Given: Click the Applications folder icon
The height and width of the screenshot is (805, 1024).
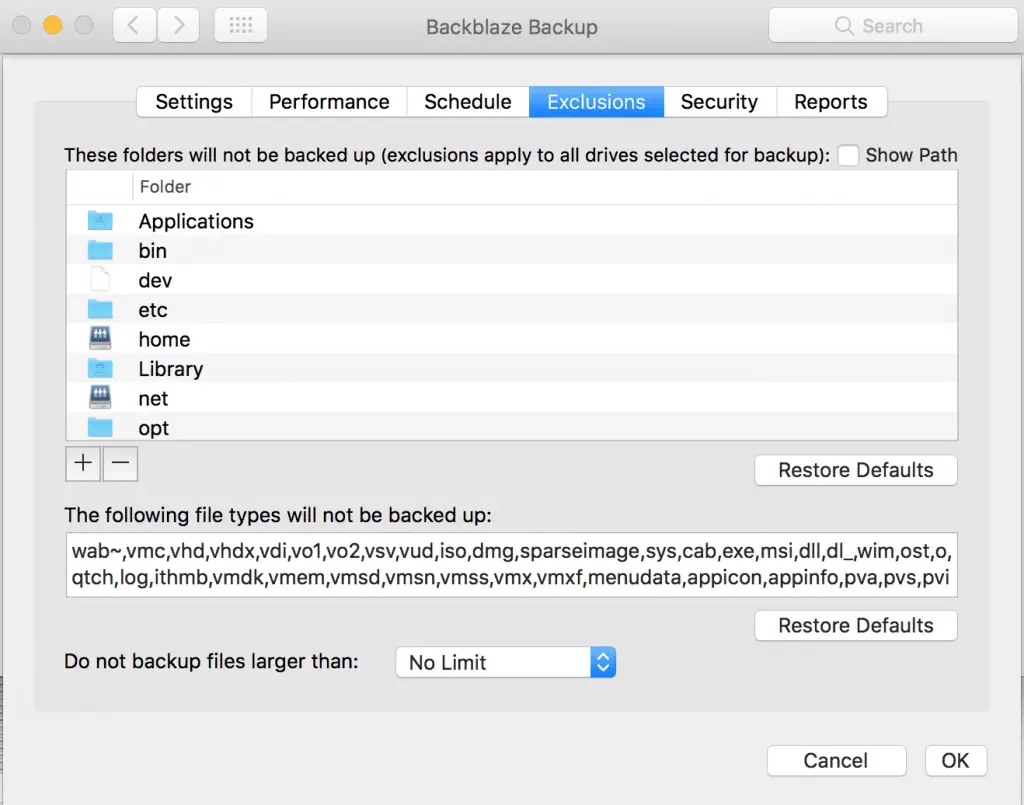Looking at the screenshot, I should point(100,221).
